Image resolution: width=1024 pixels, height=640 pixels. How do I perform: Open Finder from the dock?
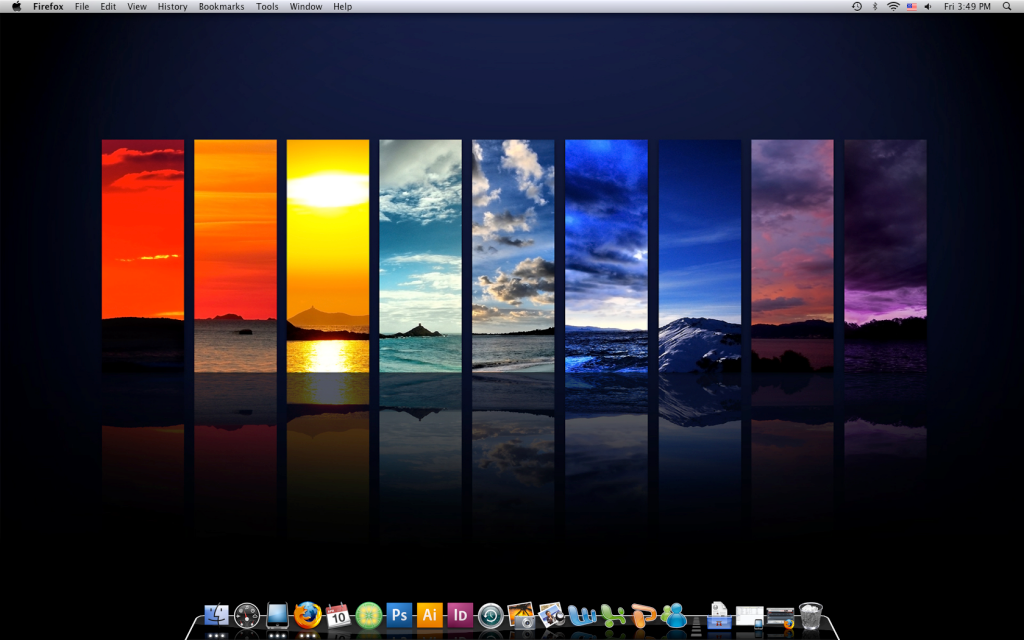tap(217, 615)
